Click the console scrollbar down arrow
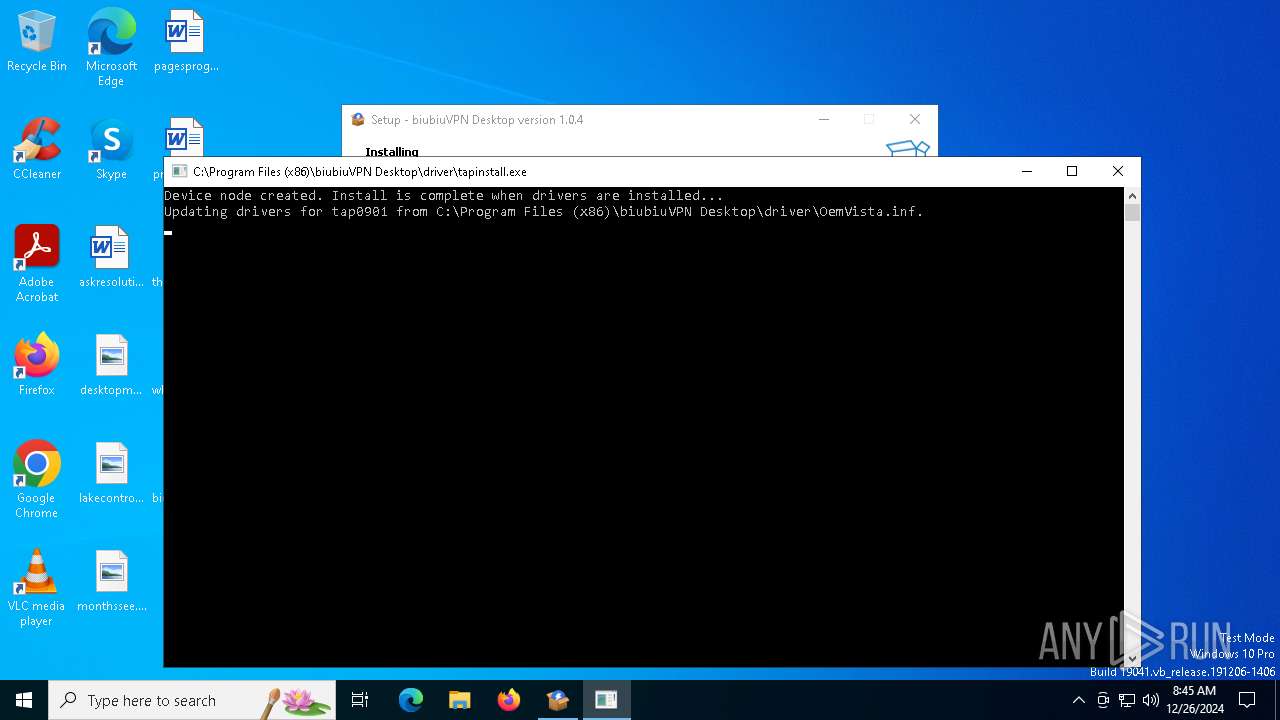This screenshot has height=720, width=1280. (x=1132, y=659)
